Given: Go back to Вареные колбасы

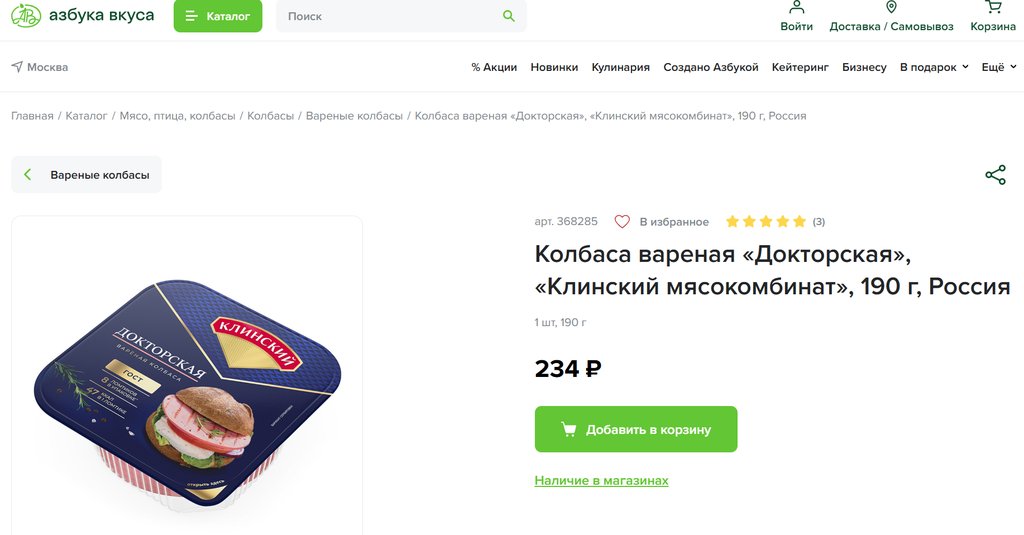Looking at the screenshot, I should (86, 174).
